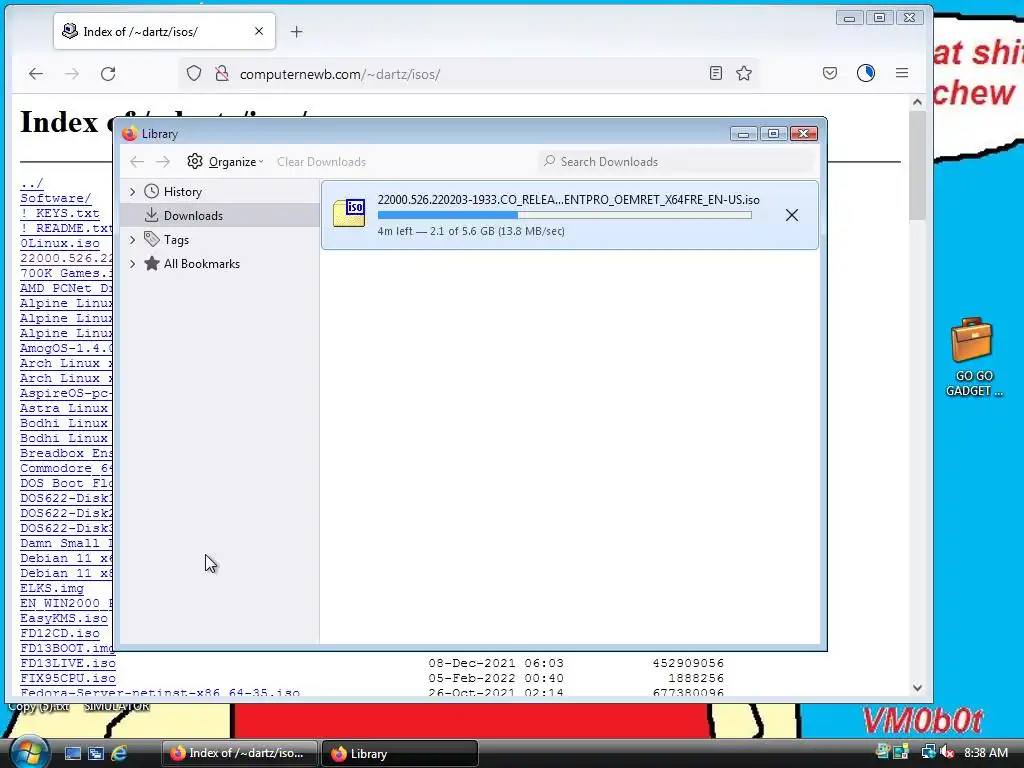Open the 700K Games link
This screenshot has width=1024, height=768.
[x=66, y=273]
